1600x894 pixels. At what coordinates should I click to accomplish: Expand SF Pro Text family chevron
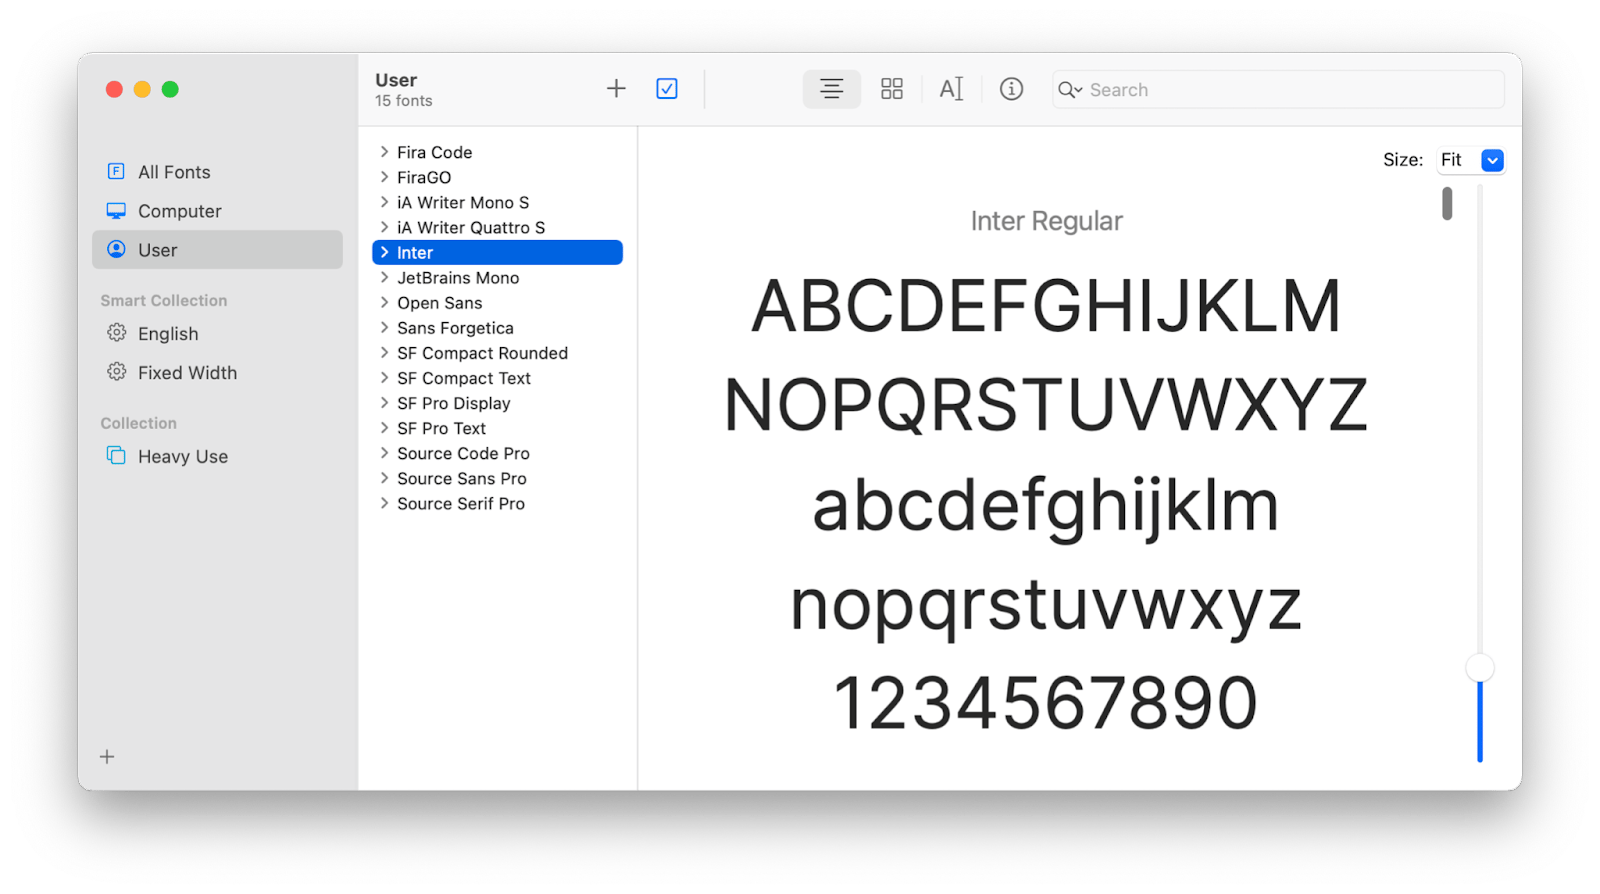click(384, 428)
